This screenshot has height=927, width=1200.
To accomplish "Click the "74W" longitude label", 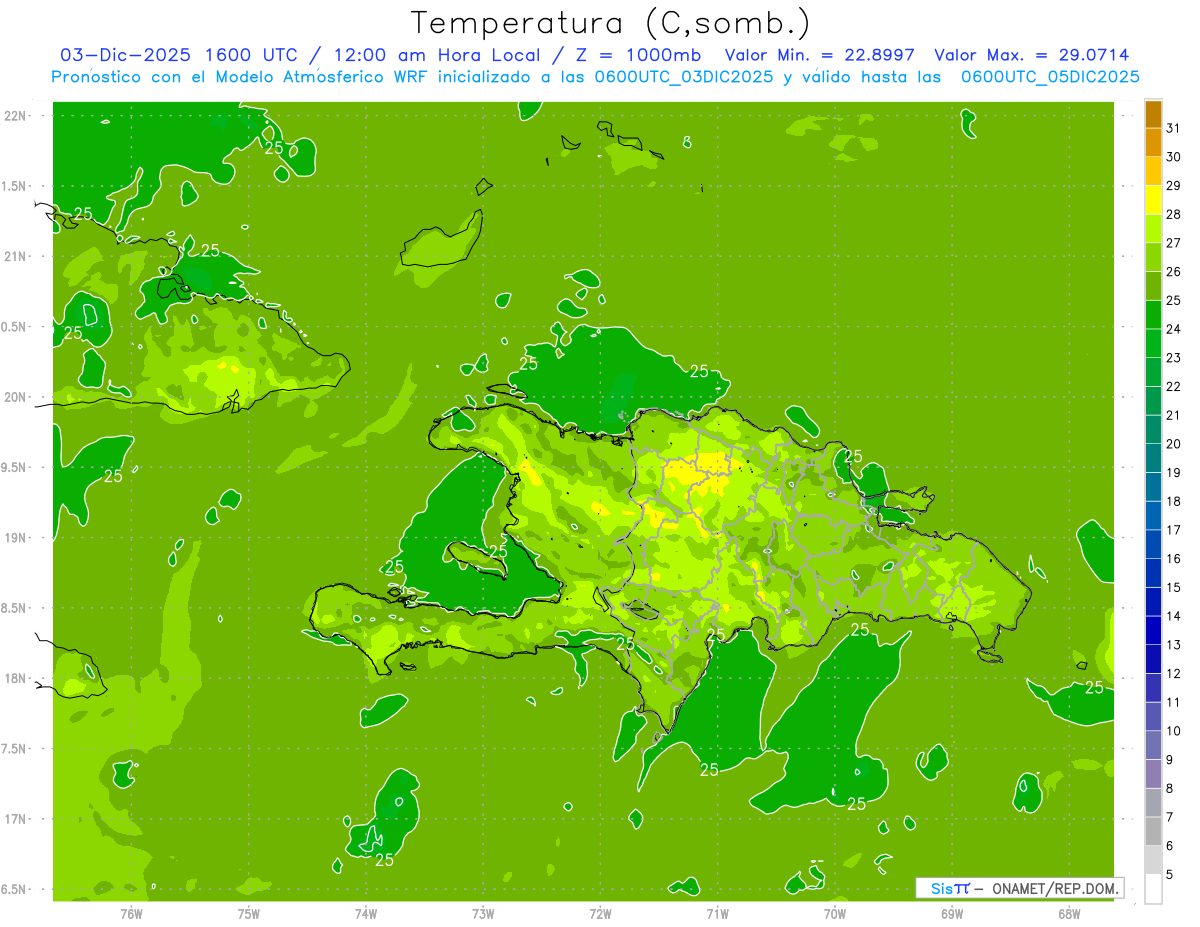I will tap(366, 913).
